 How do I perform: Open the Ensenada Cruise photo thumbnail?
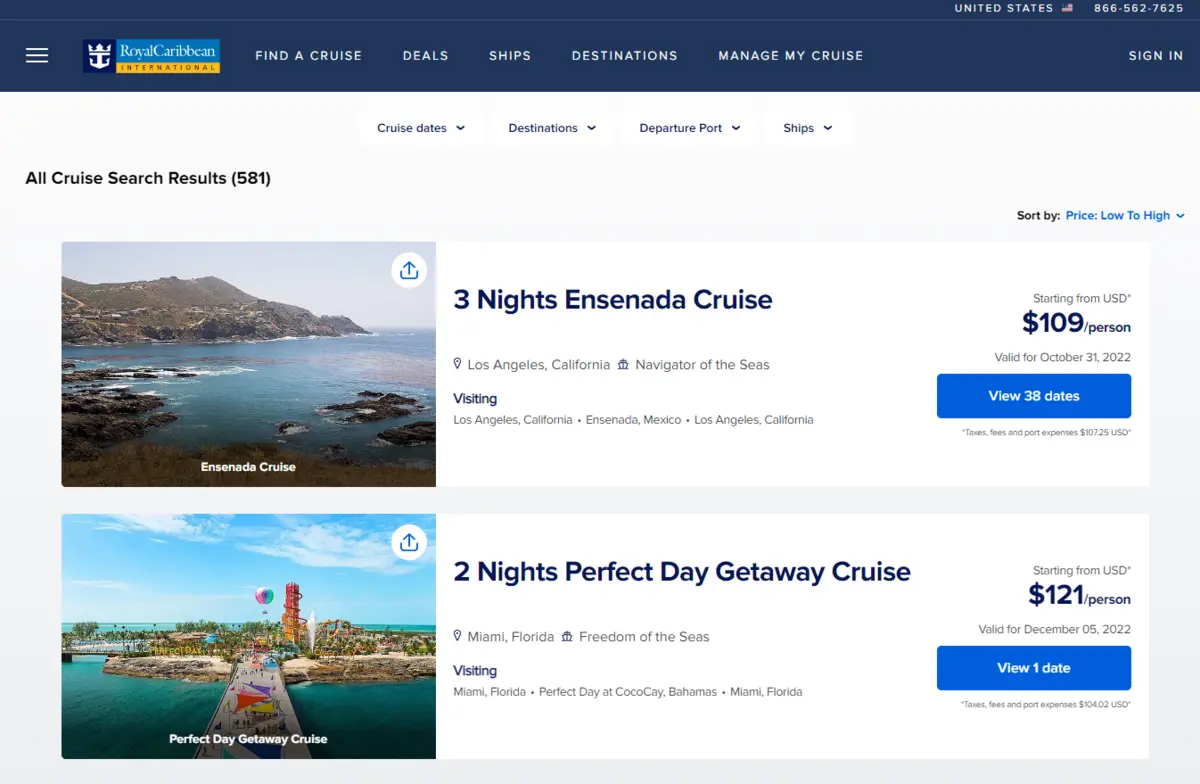coord(248,364)
